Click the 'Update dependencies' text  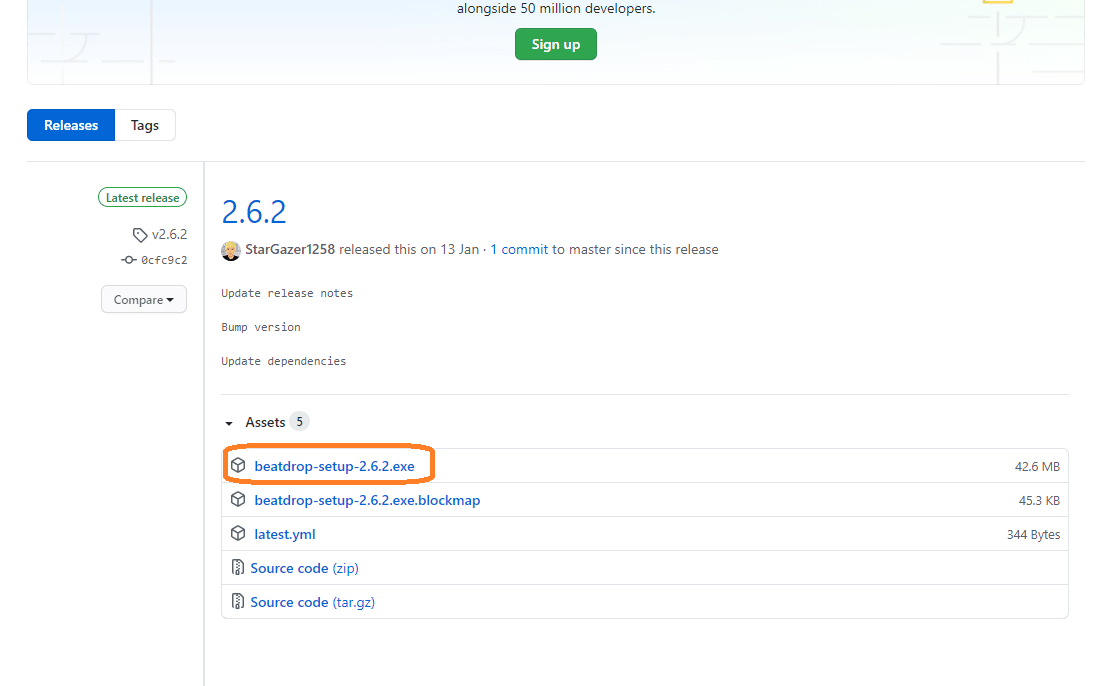tap(284, 361)
